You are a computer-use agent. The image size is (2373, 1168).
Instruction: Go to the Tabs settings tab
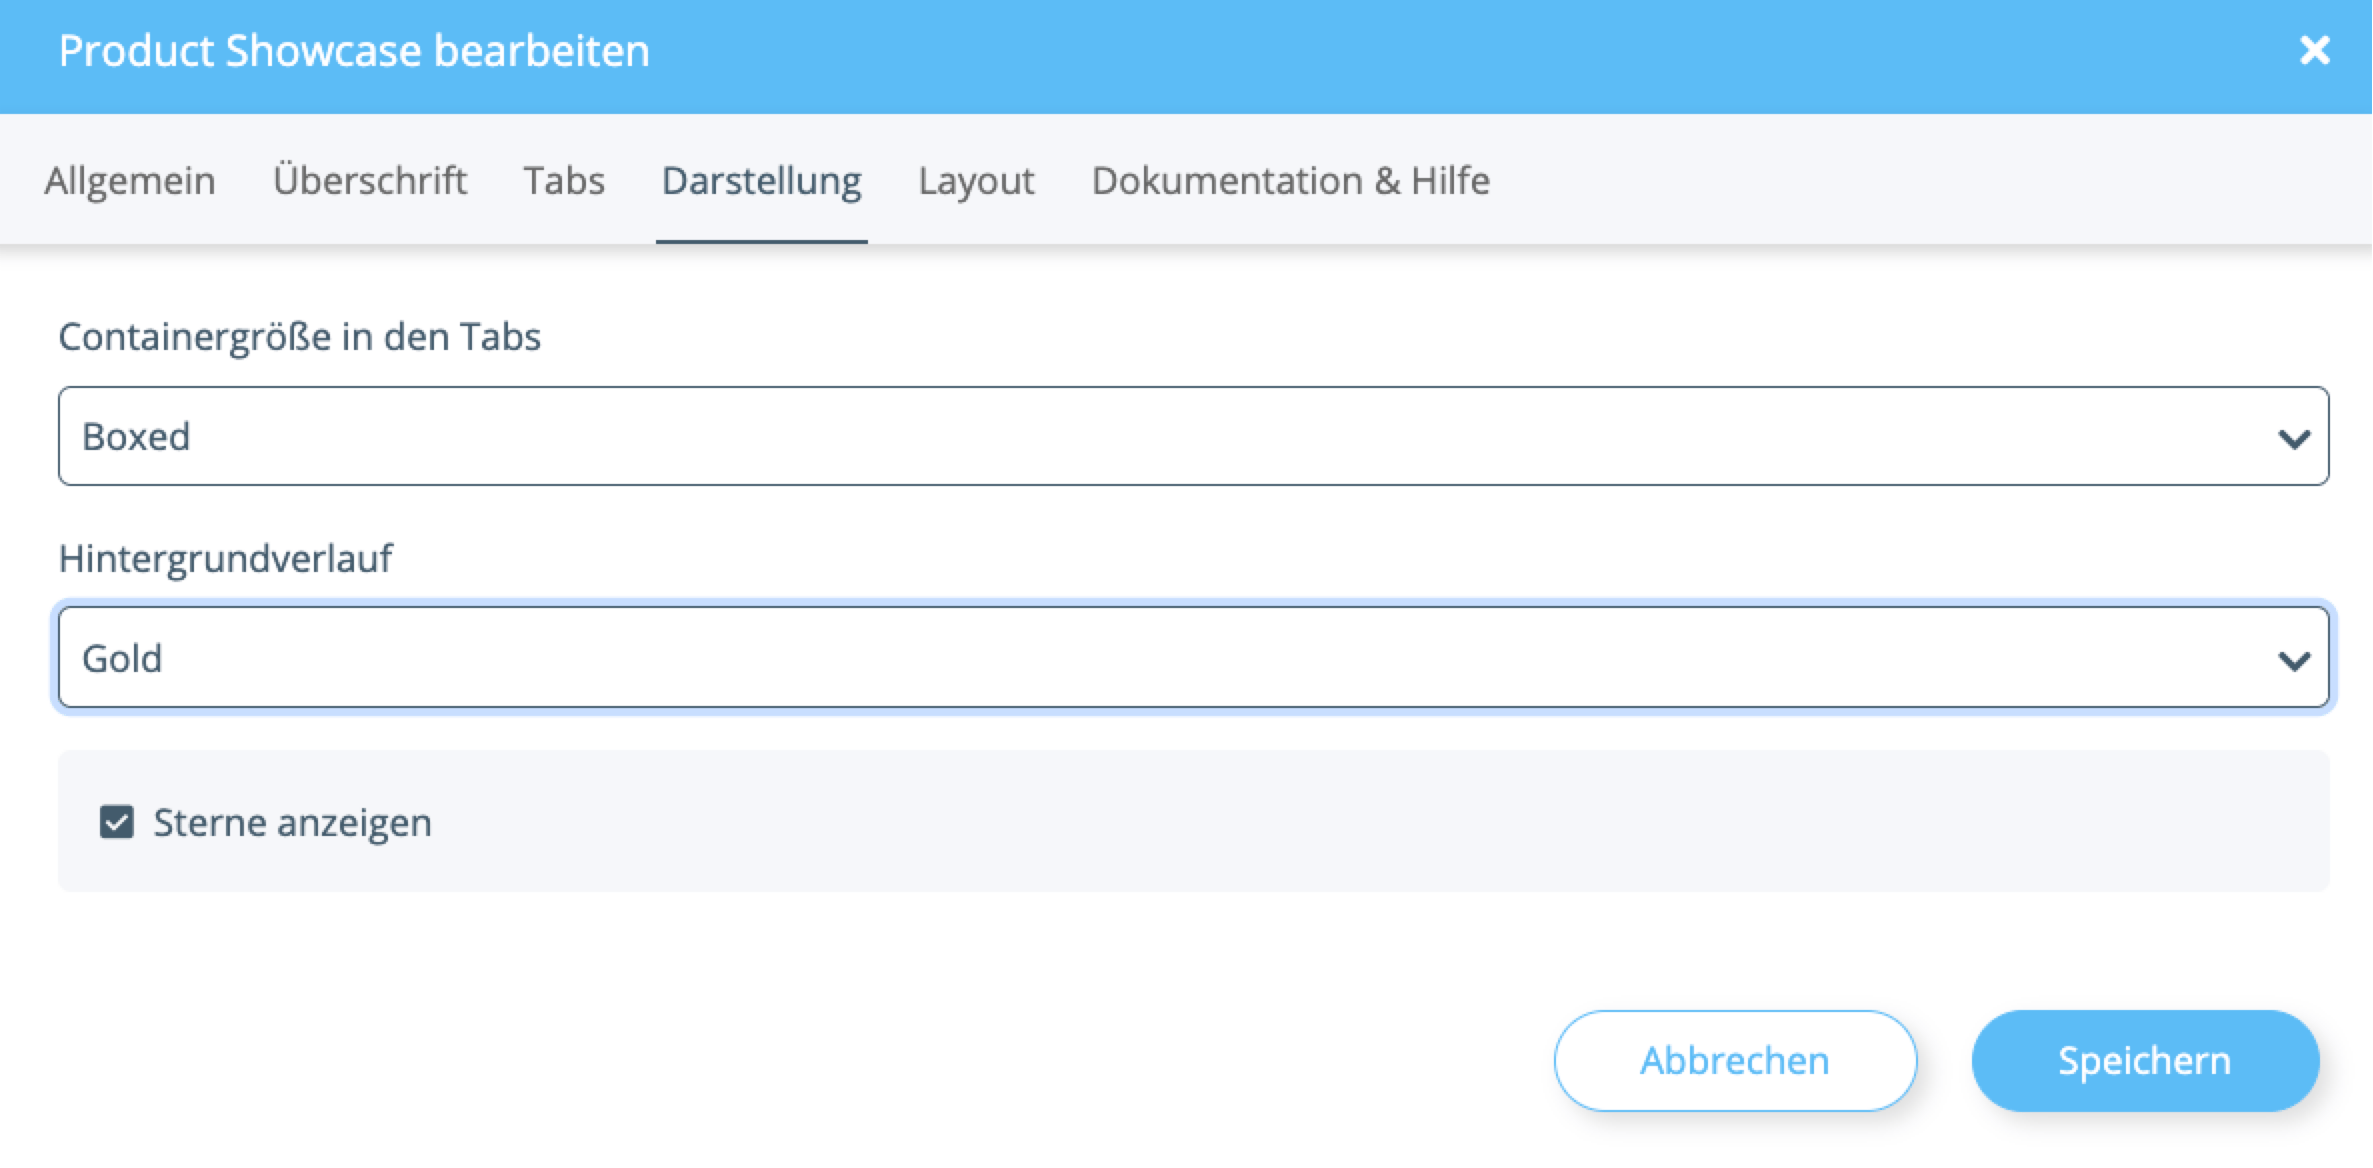point(564,181)
